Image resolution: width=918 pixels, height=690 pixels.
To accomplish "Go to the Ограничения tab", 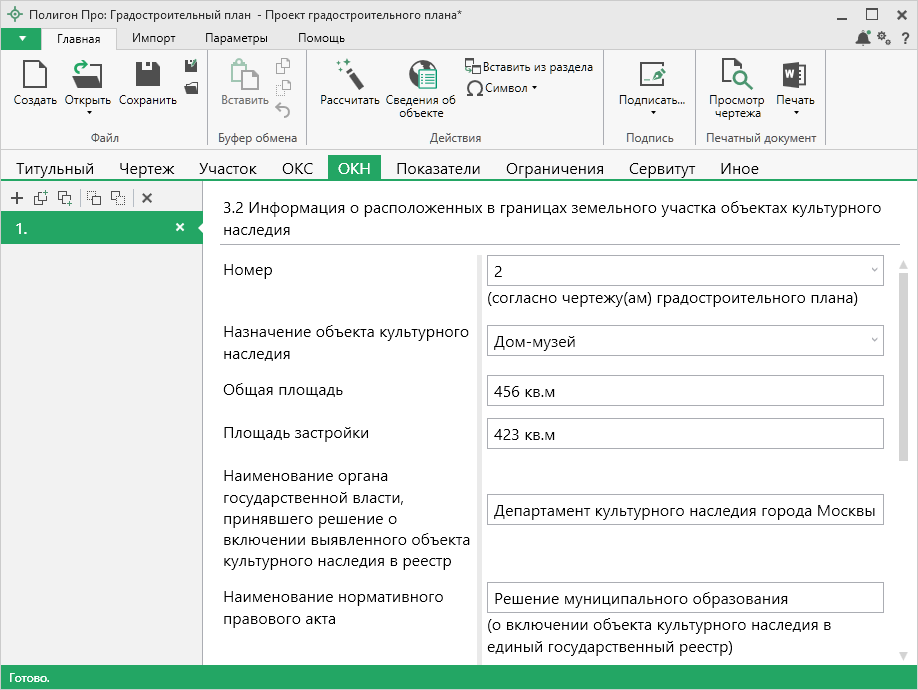I will point(554,169).
